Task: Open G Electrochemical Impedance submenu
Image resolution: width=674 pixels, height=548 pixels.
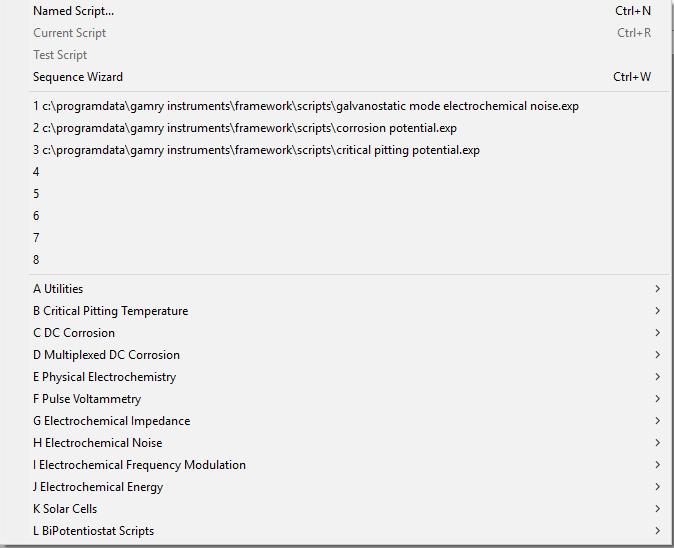Action: (111, 421)
